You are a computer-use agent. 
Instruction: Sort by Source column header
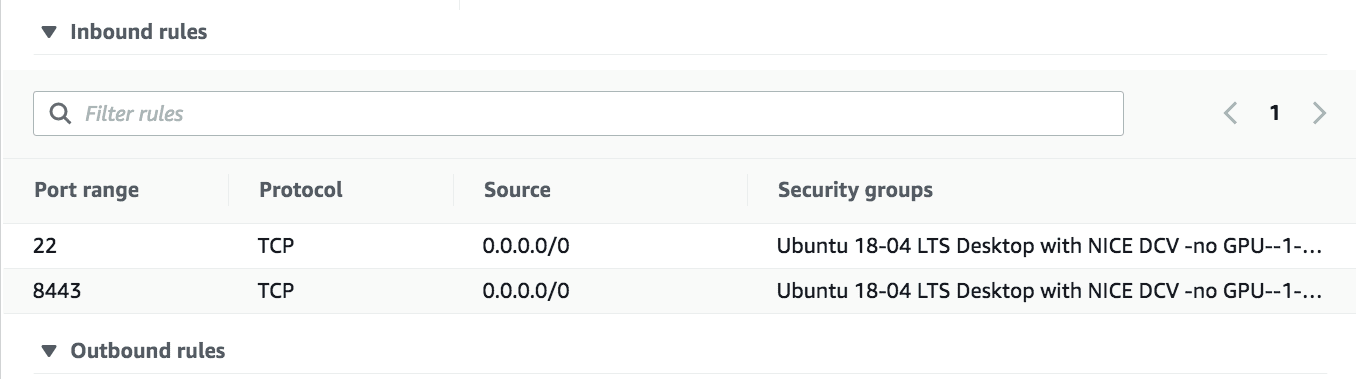517,190
